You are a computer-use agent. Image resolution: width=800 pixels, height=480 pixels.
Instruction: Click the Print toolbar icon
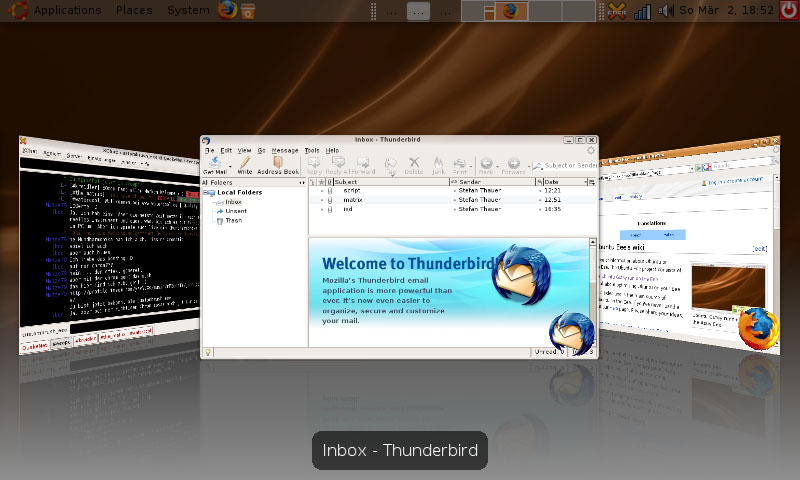[x=460, y=164]
